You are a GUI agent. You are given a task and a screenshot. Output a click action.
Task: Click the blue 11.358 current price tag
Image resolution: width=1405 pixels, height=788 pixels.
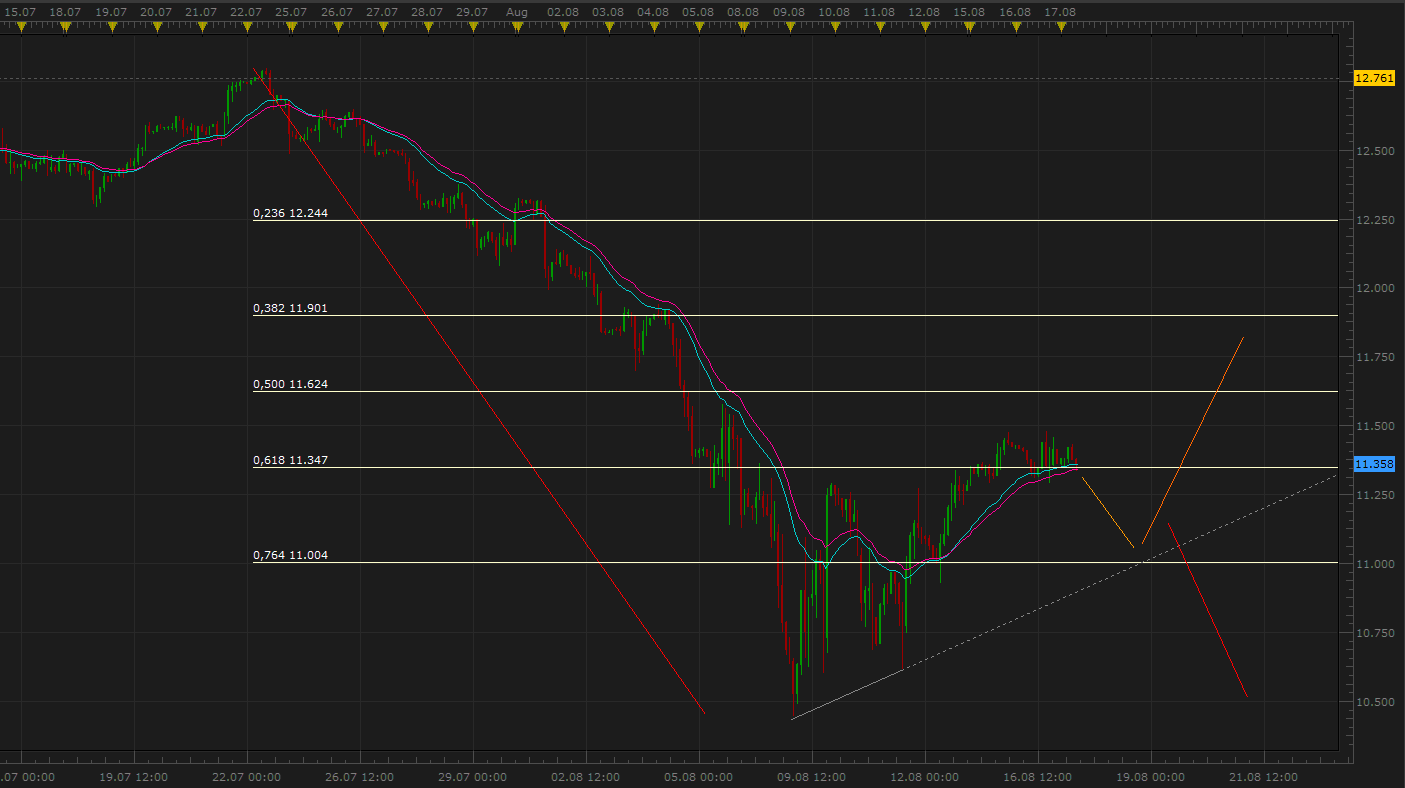pyautogui.click(x=1372, y=465)
